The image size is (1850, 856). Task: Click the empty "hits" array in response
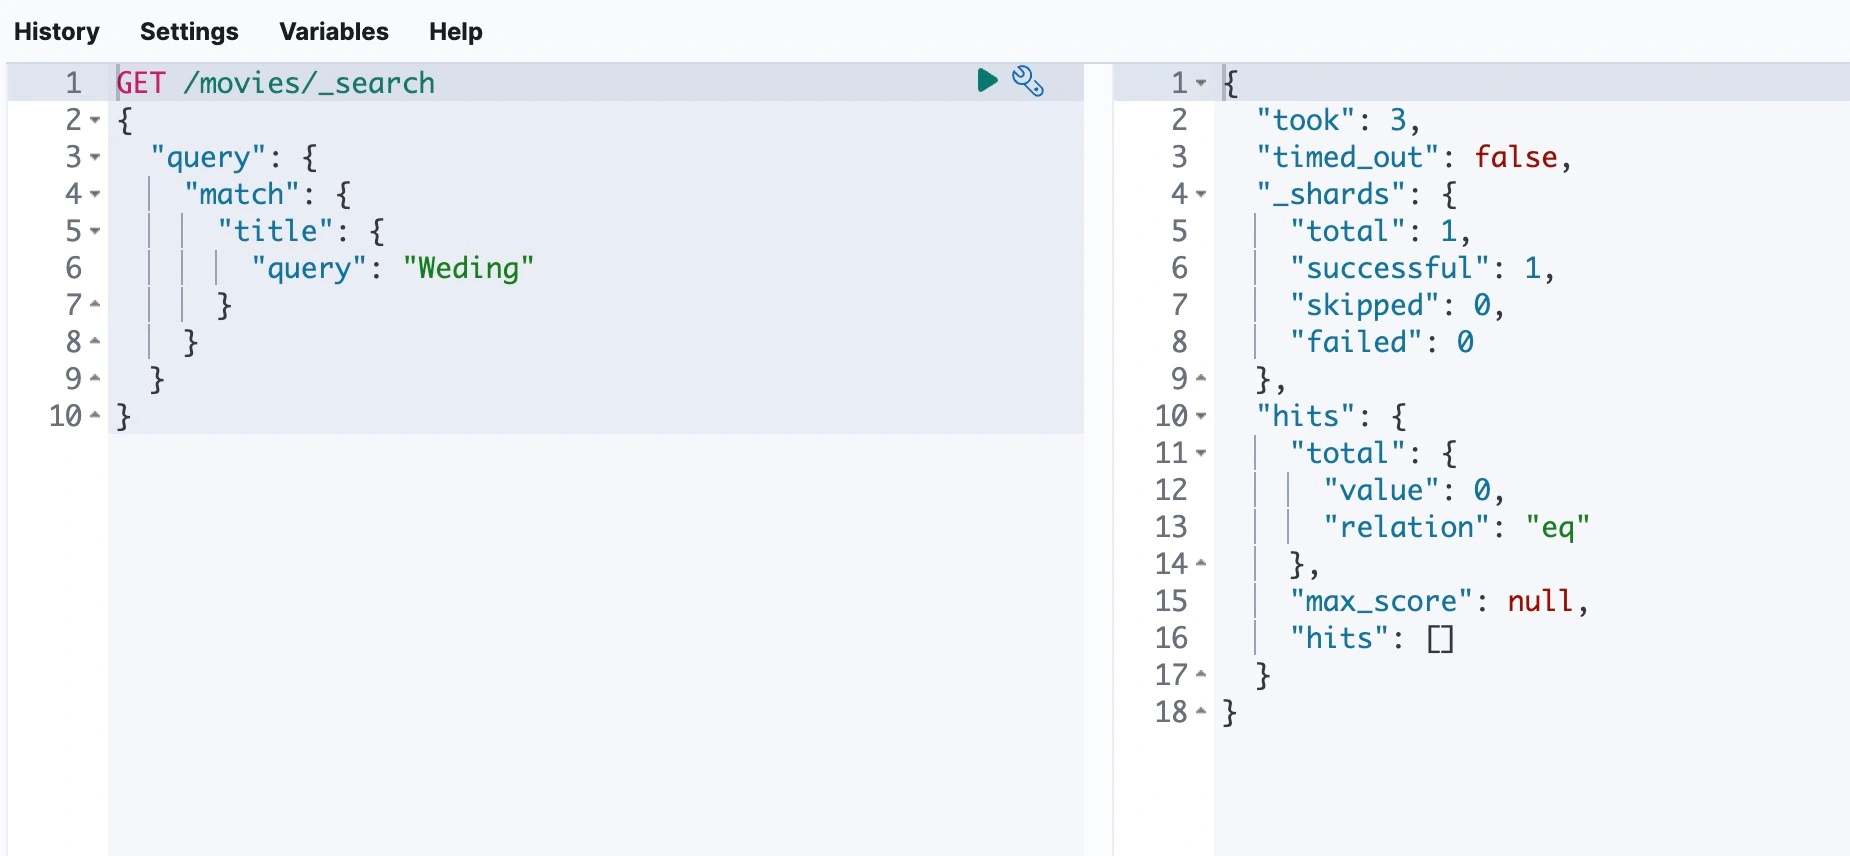coord(1440,639)
